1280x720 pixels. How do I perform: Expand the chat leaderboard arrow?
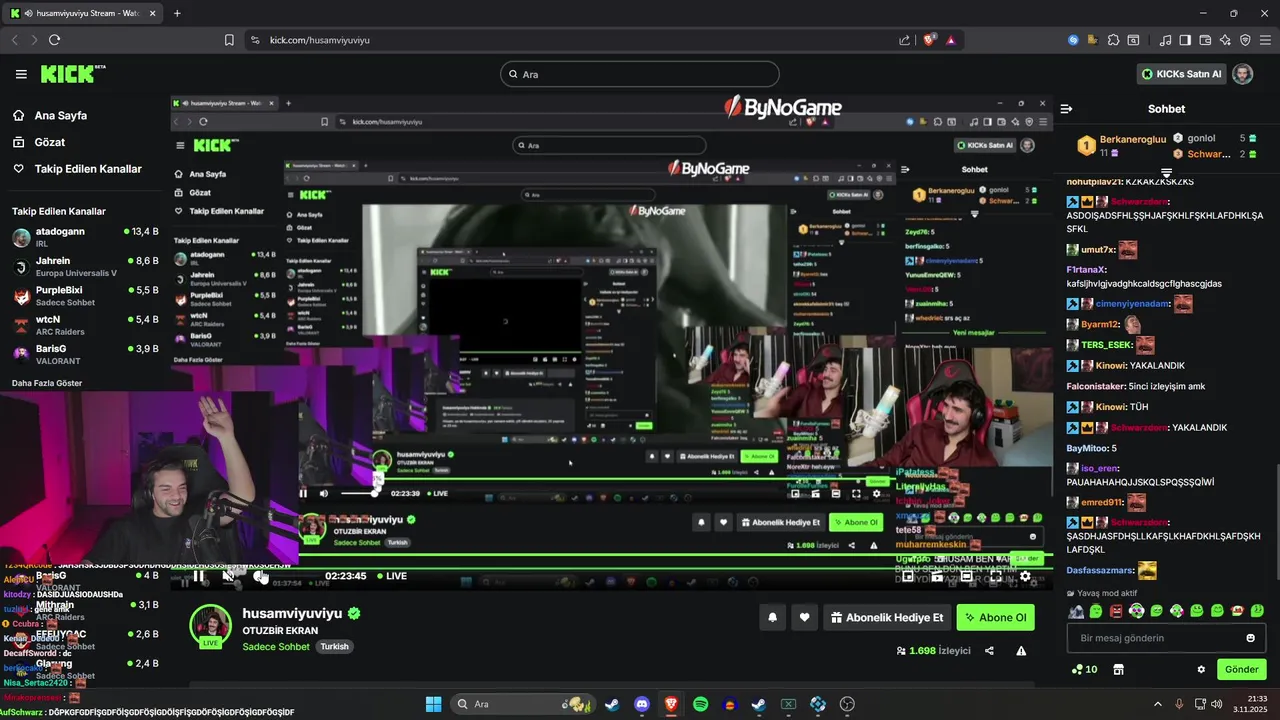[x=1166, y=173]
